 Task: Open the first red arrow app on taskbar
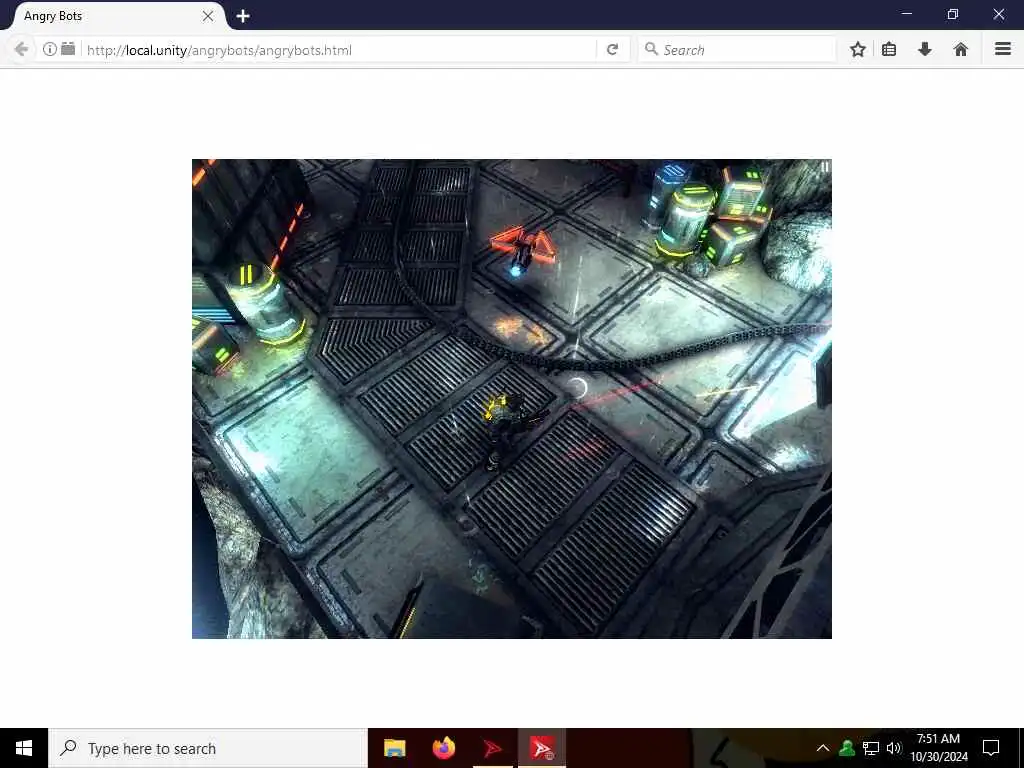click(x=493, y=748)
